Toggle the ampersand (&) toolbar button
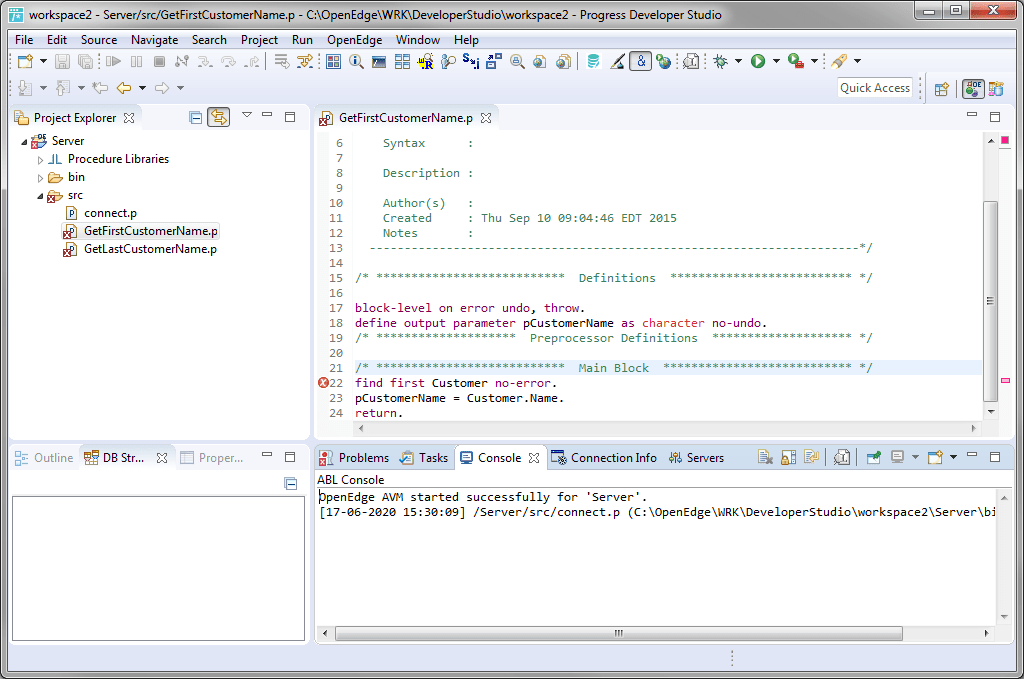The width and height of the screenshot is (1024, 679). [641, 61]
